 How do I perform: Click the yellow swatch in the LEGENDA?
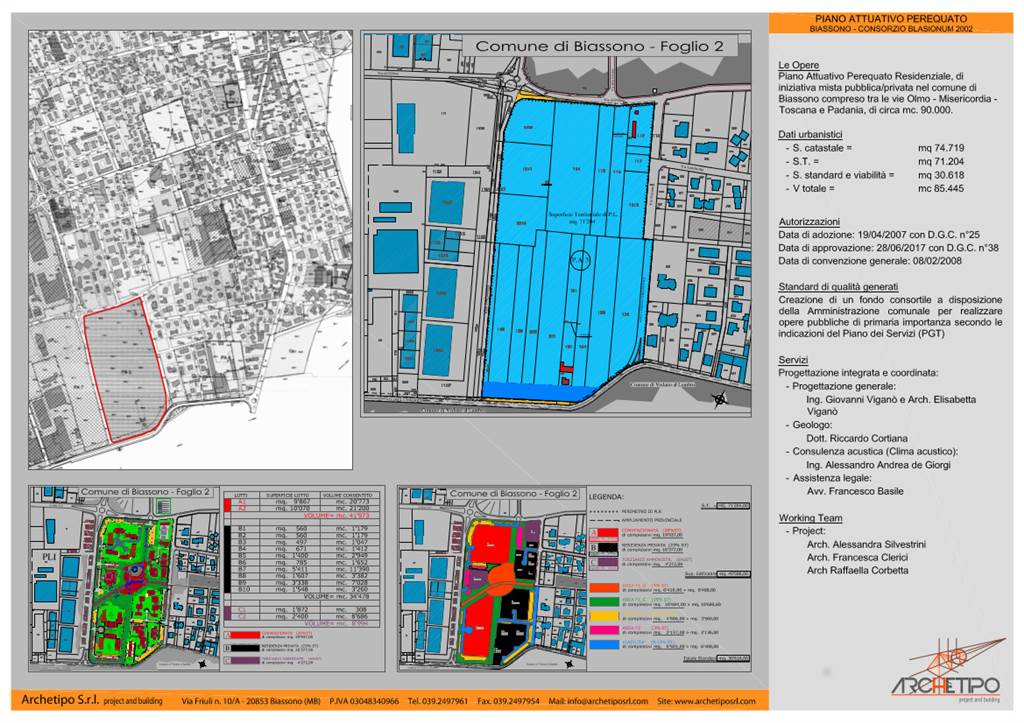[x=604, y=616]
